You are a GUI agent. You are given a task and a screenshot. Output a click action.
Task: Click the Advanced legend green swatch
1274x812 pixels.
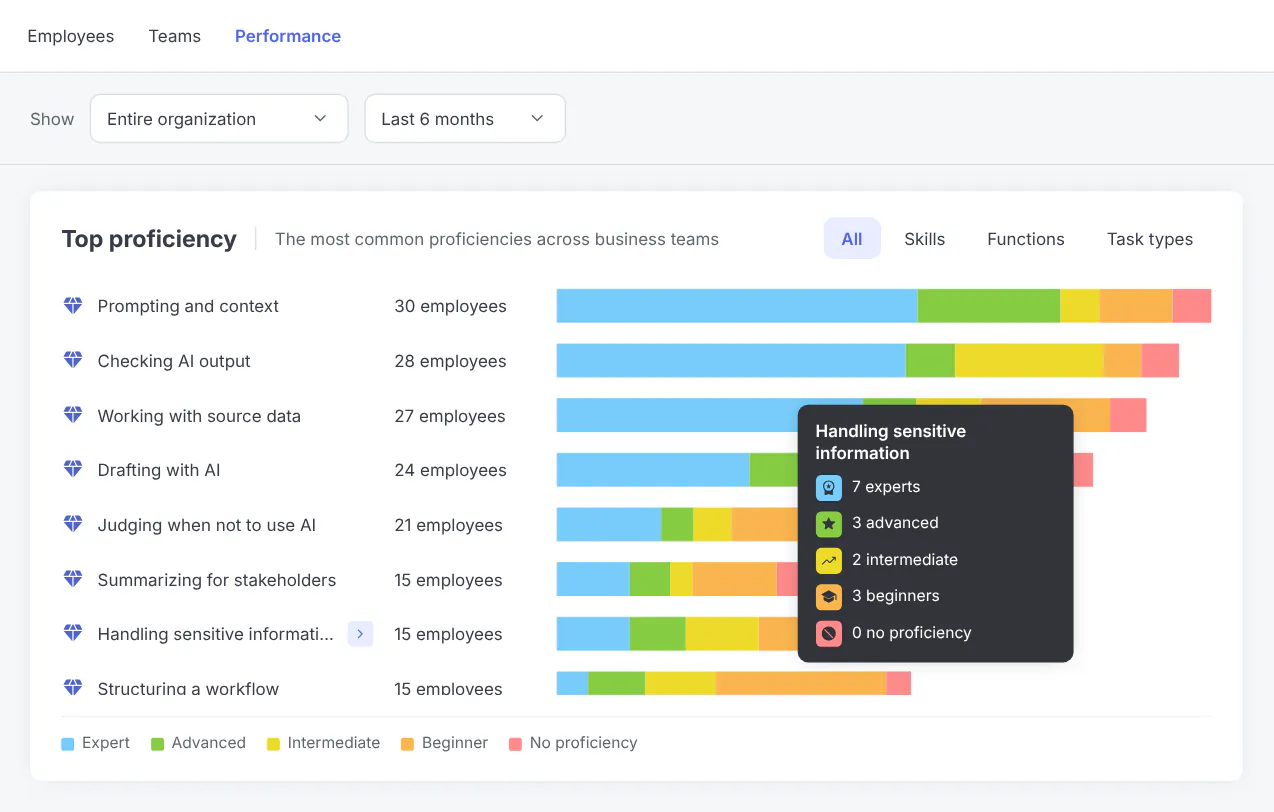pos(157,744)
